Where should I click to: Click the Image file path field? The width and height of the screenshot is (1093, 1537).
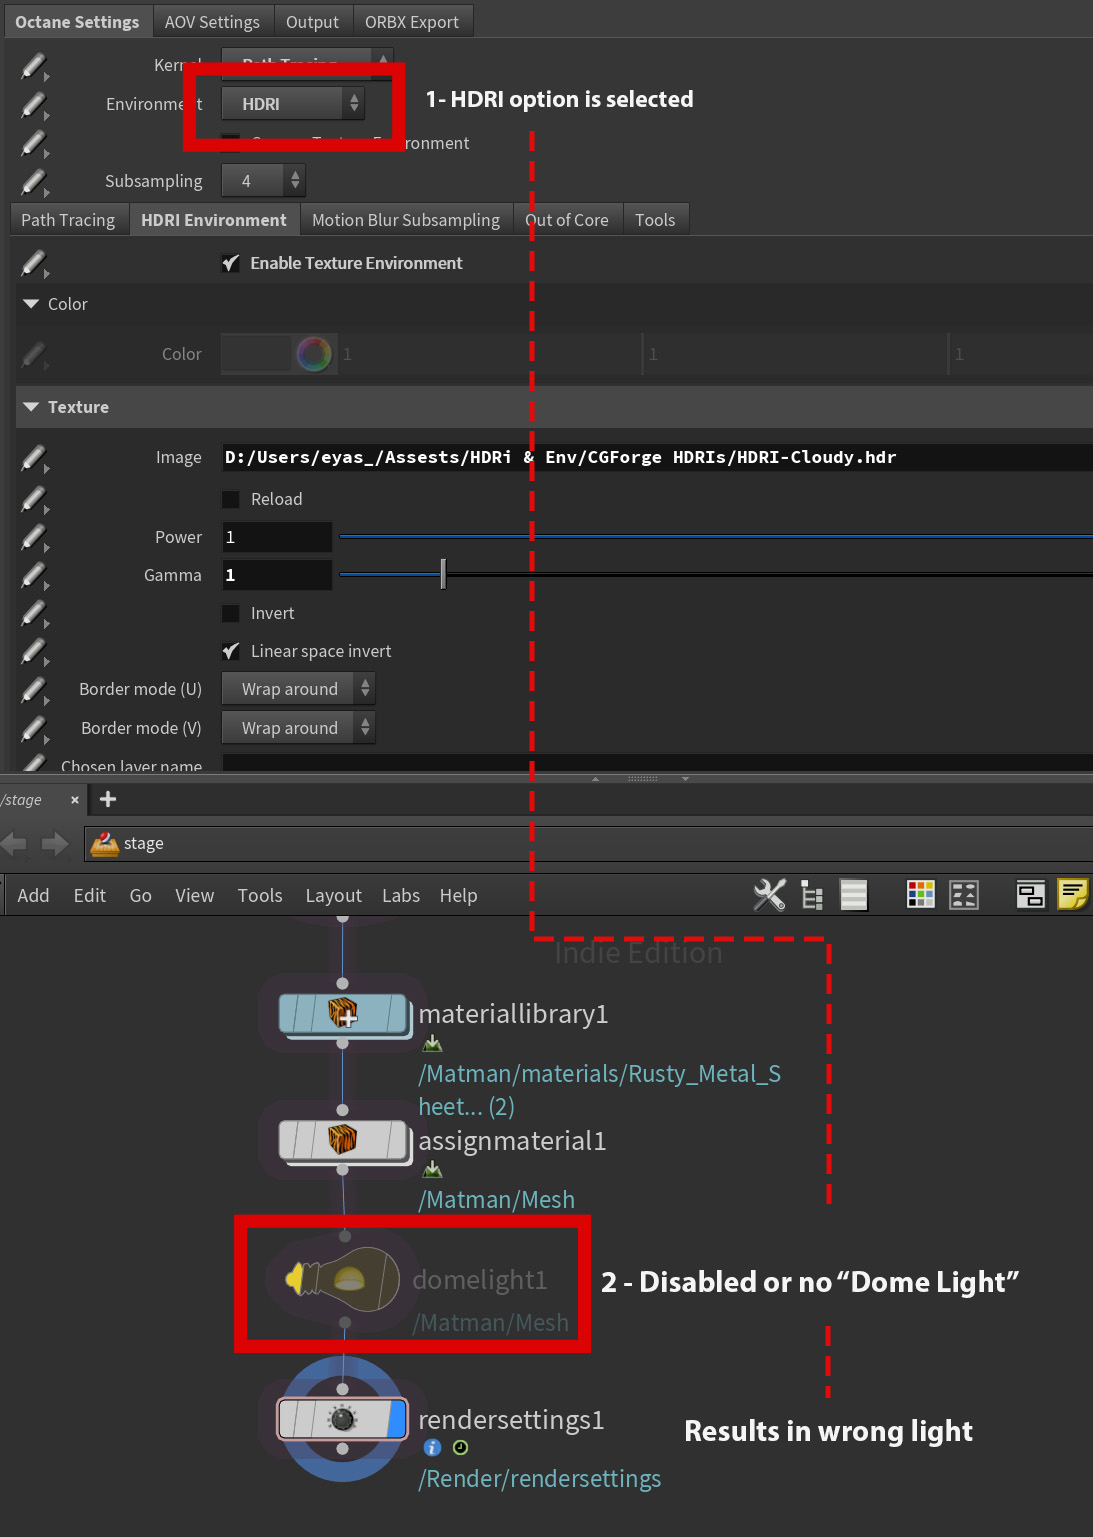click(x=657, y=457)
